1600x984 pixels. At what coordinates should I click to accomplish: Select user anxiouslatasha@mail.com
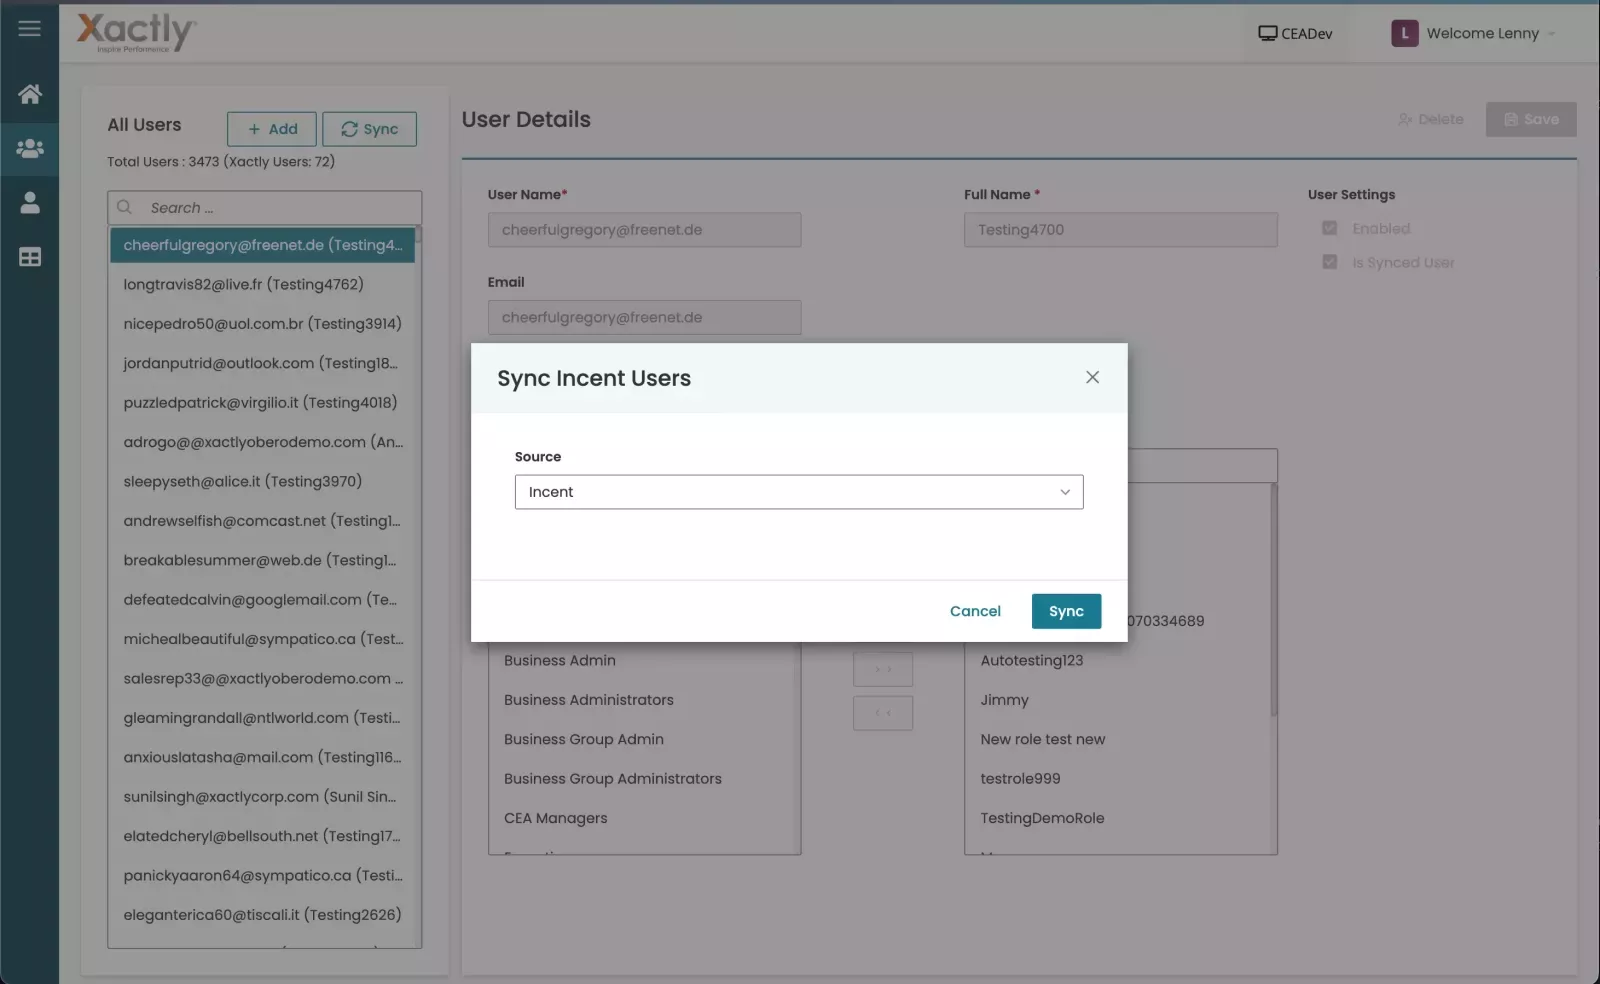262,757
